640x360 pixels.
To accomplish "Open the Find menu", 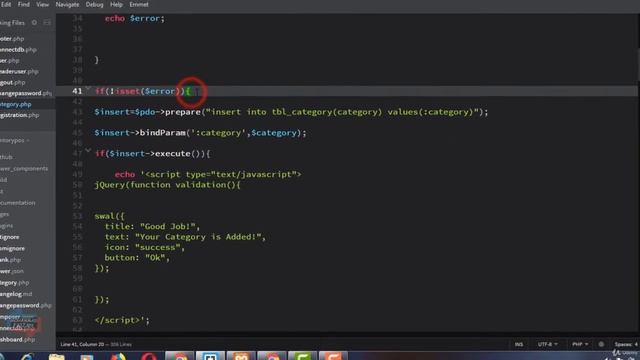I will [24, 4].
